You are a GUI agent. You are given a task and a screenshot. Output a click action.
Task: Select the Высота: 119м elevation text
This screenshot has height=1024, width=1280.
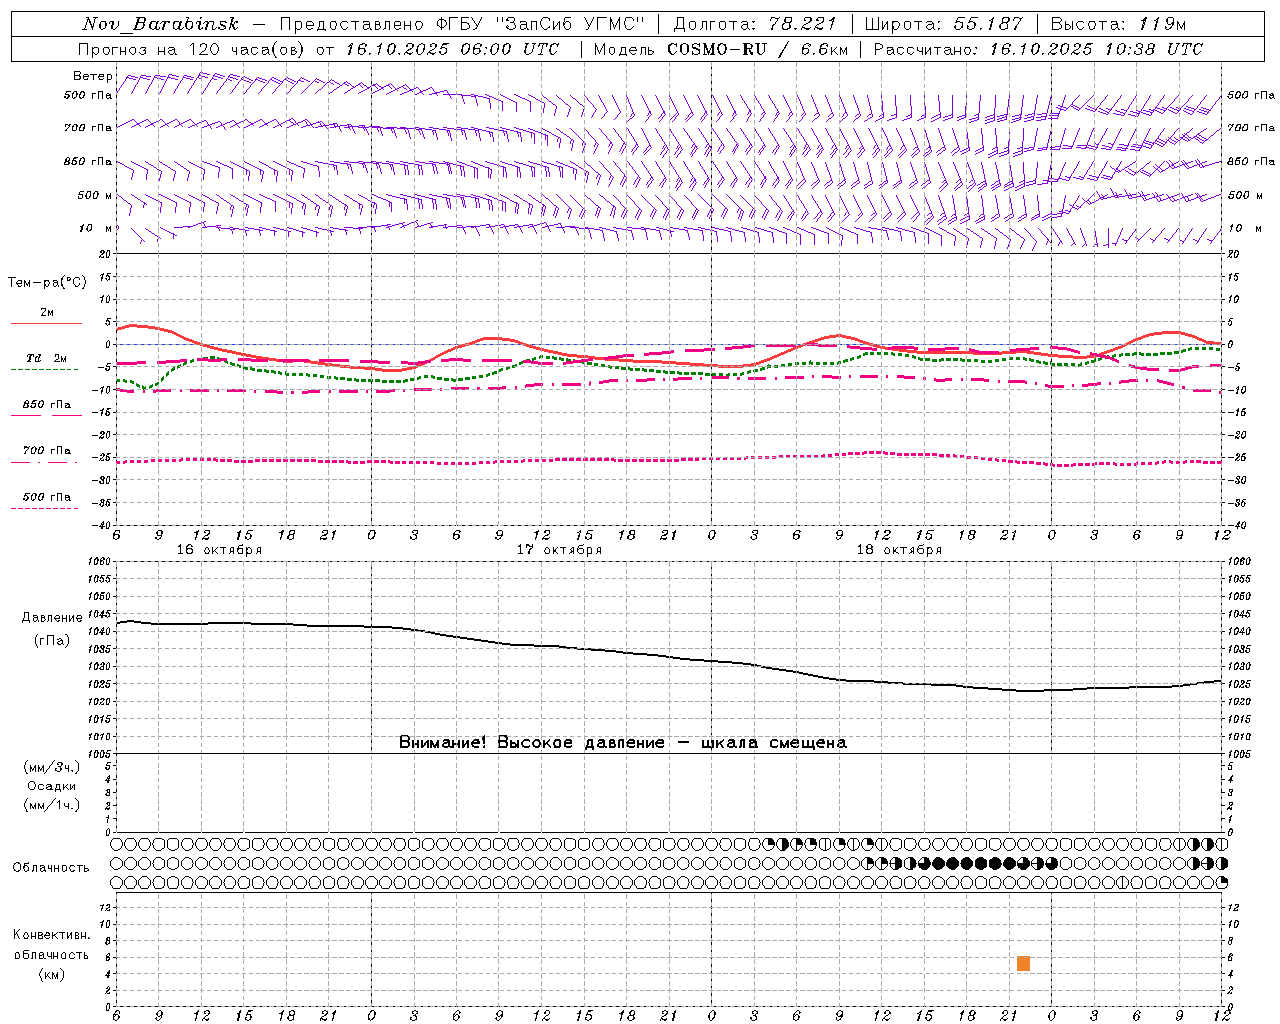[1118, 24]
